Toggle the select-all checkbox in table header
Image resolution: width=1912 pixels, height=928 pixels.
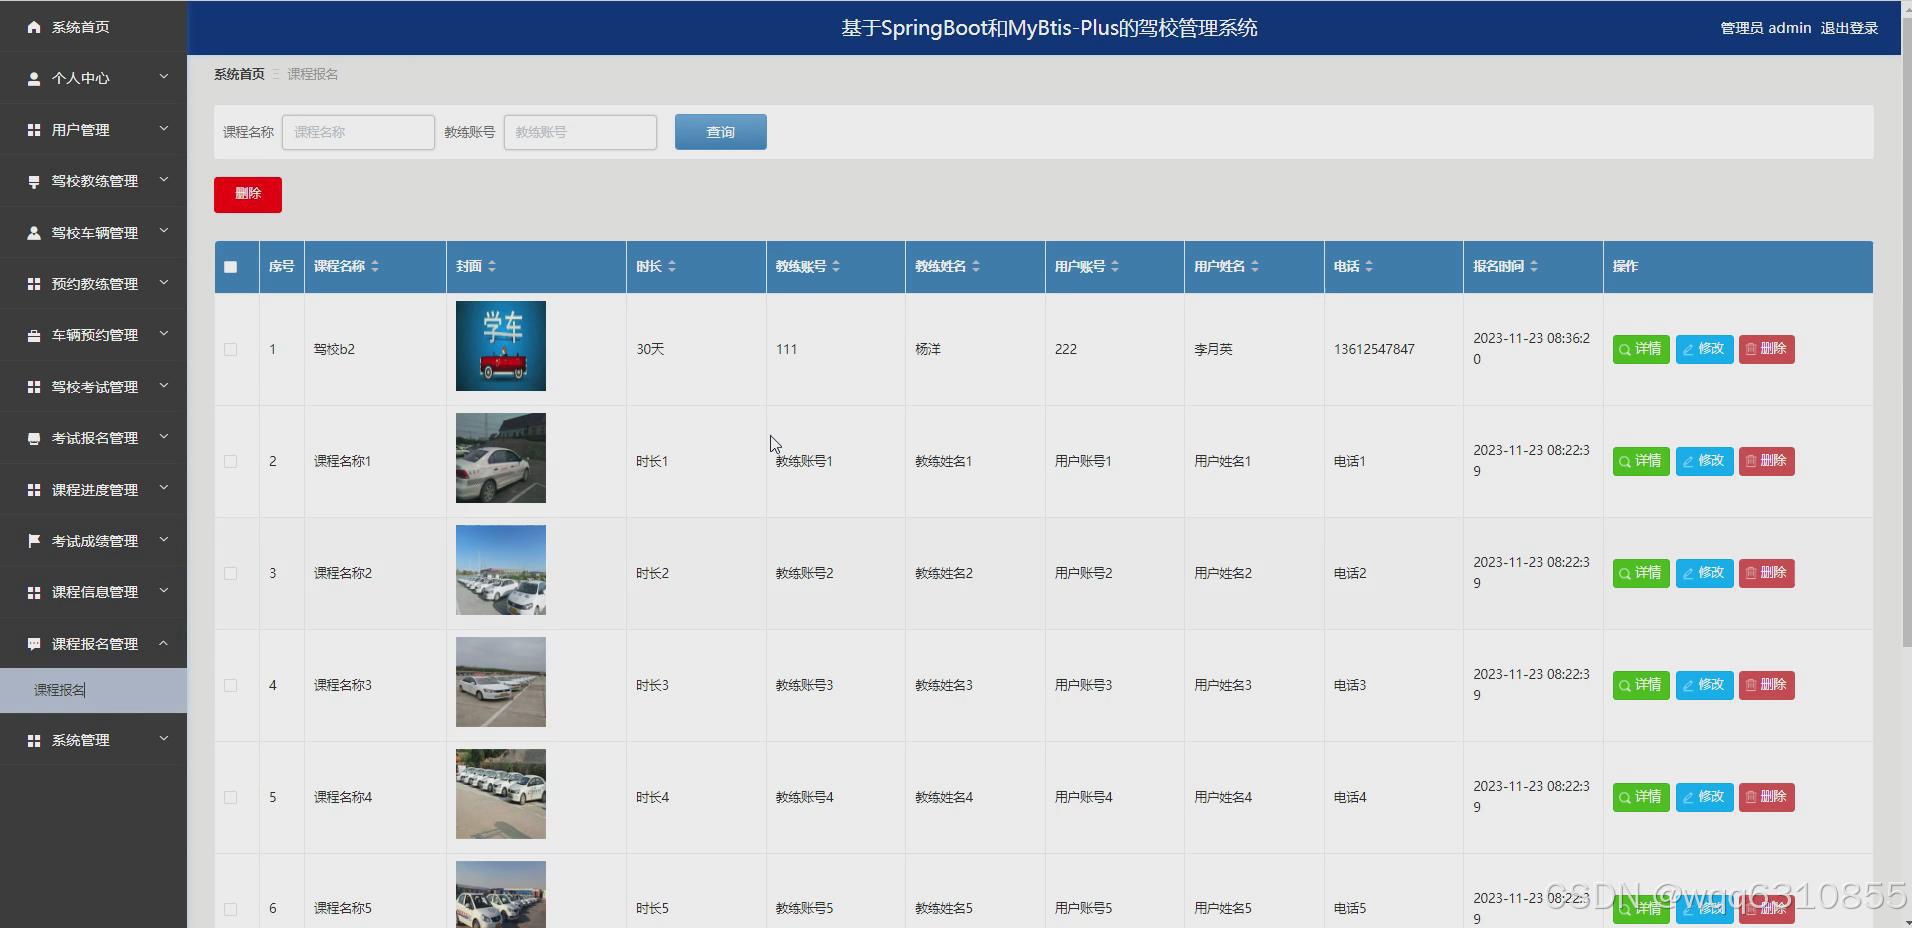tap(231, 267)
